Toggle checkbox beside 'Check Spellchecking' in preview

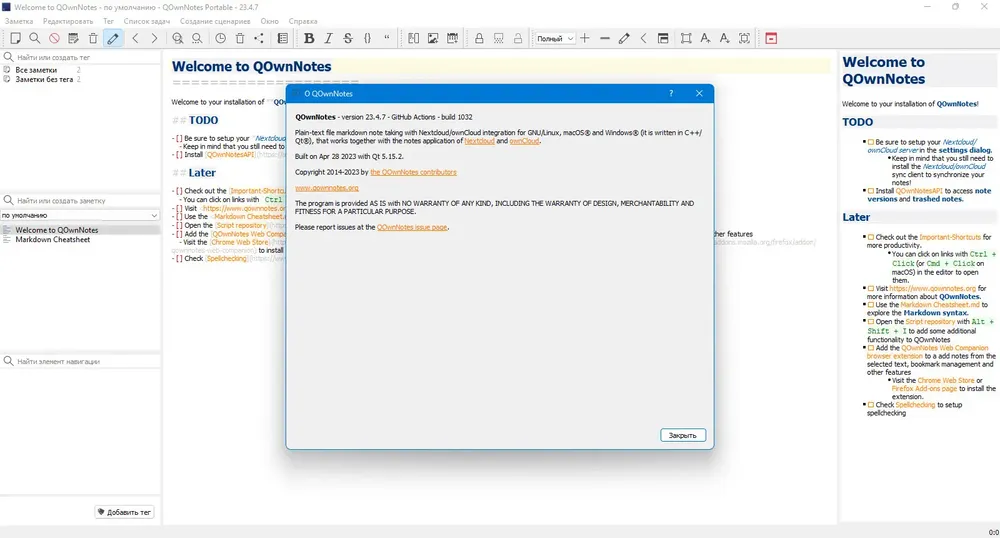[x=871, y=405]
